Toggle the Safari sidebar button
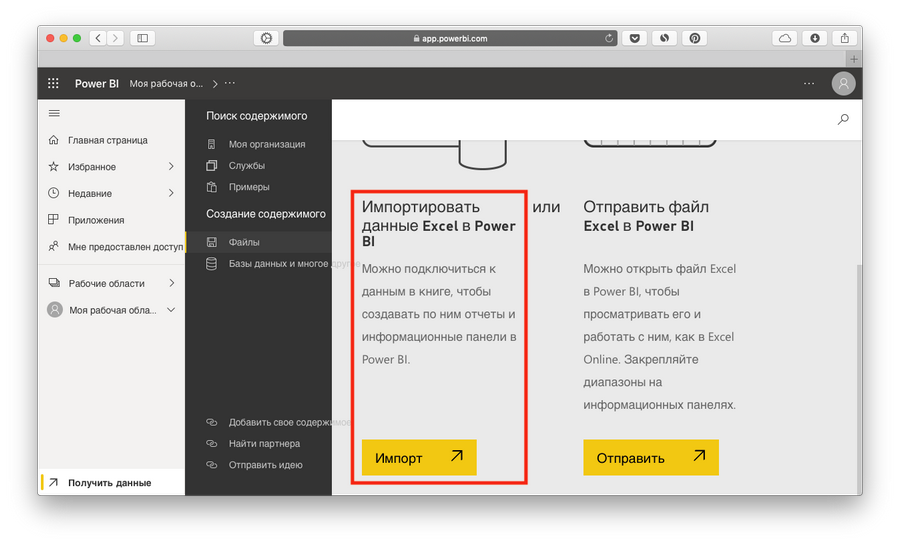900x545 pixels. coord(142,38)
